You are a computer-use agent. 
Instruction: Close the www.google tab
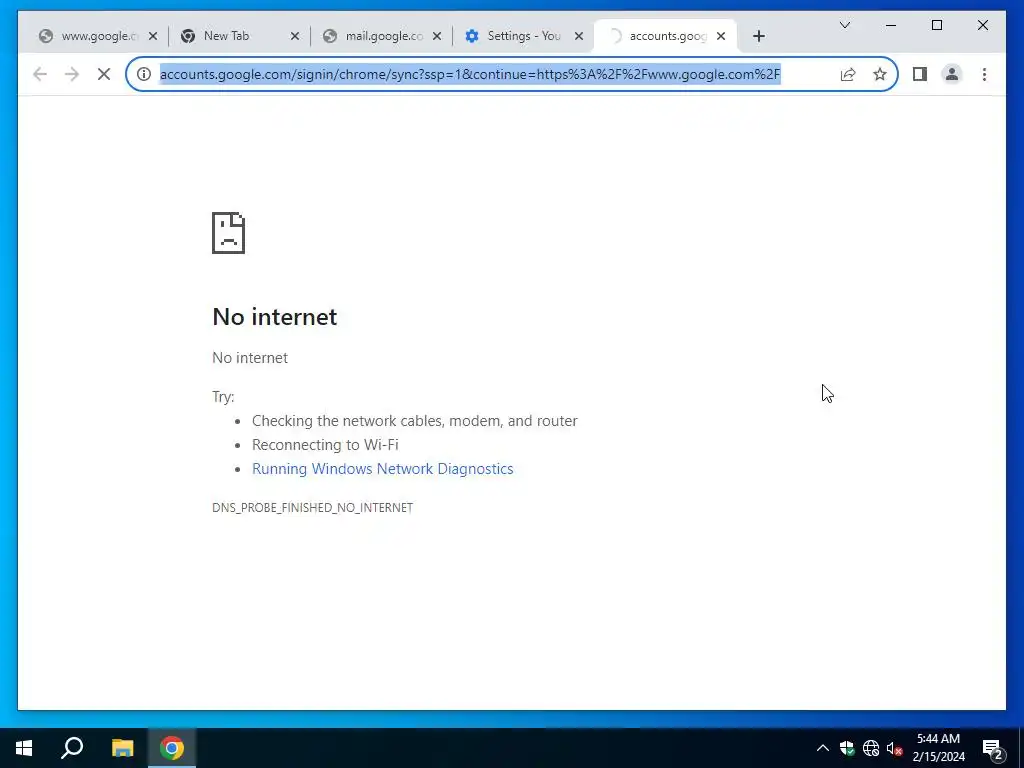(153, 37)
